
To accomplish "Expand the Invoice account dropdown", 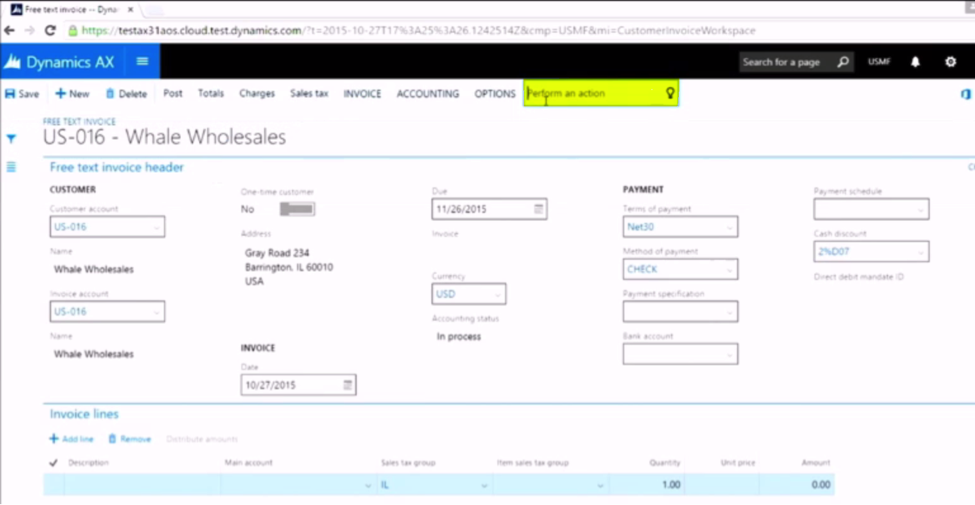I will [157, 312].
